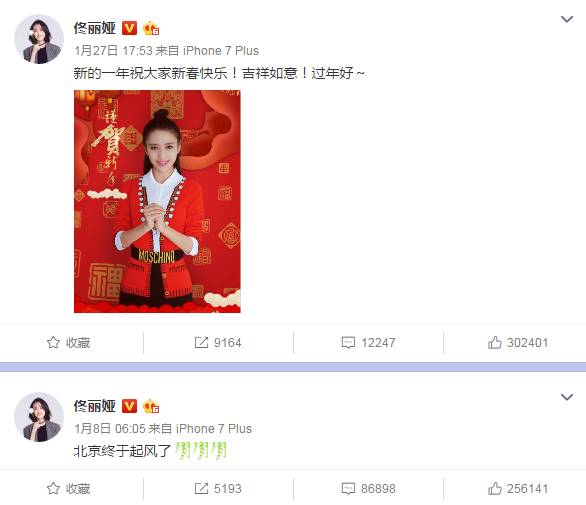
Task: Click the crown membership badge in first post
Action: coord(151,28)
